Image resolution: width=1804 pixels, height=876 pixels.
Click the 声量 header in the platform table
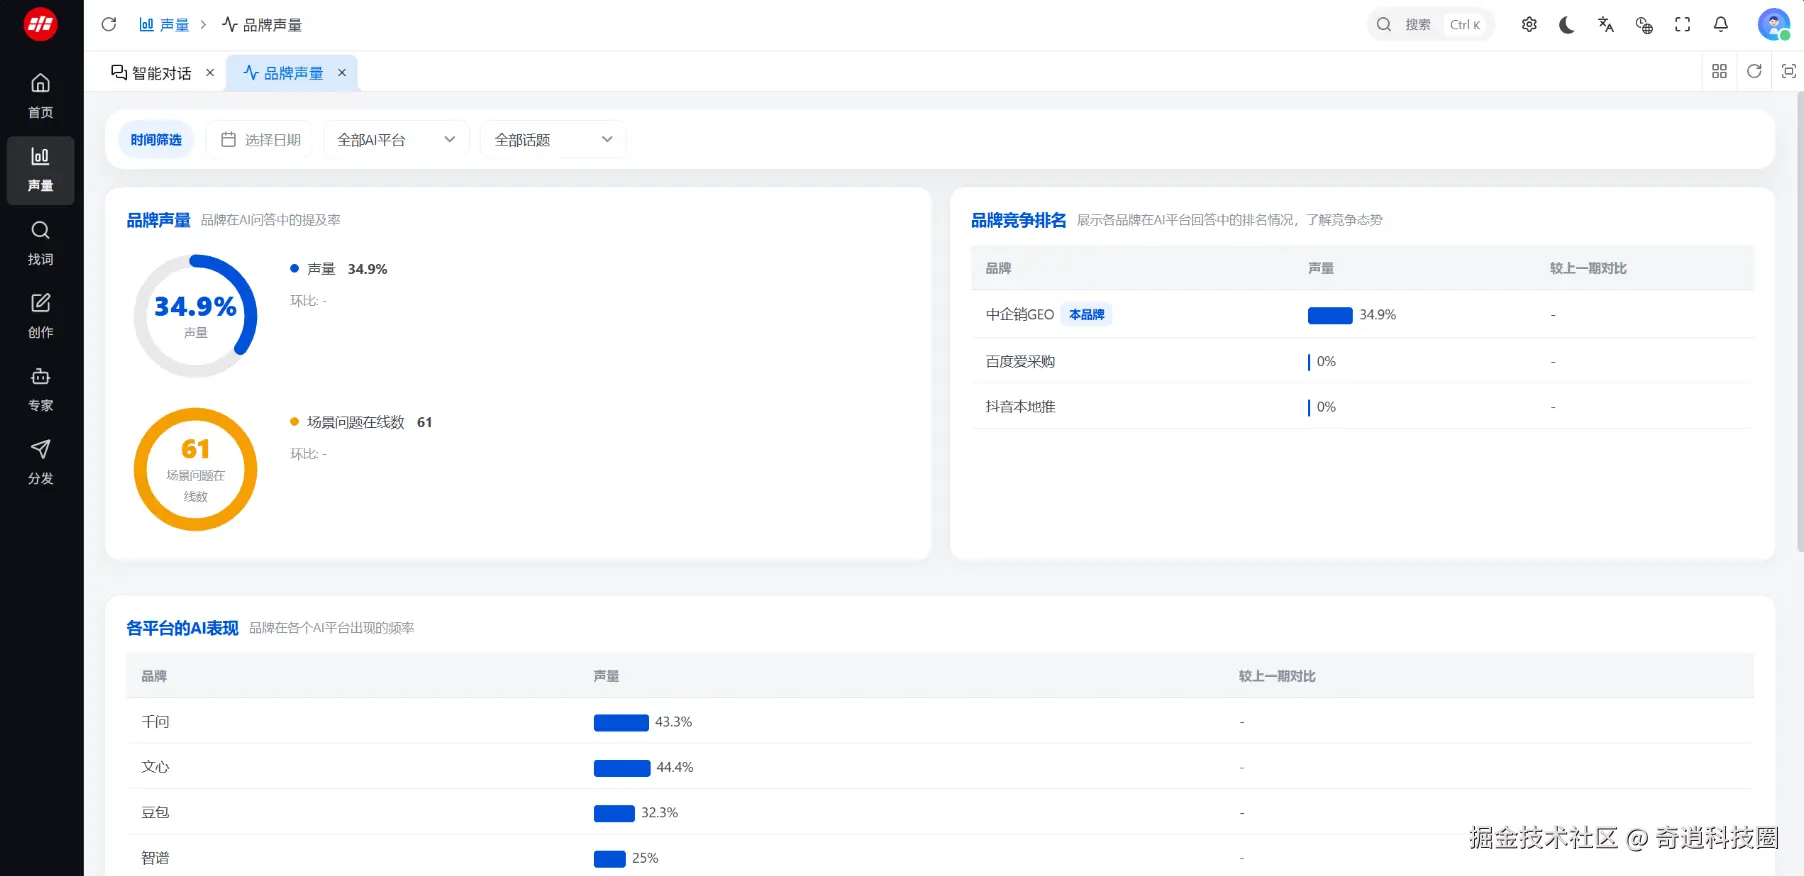click(x=606, y=676)
